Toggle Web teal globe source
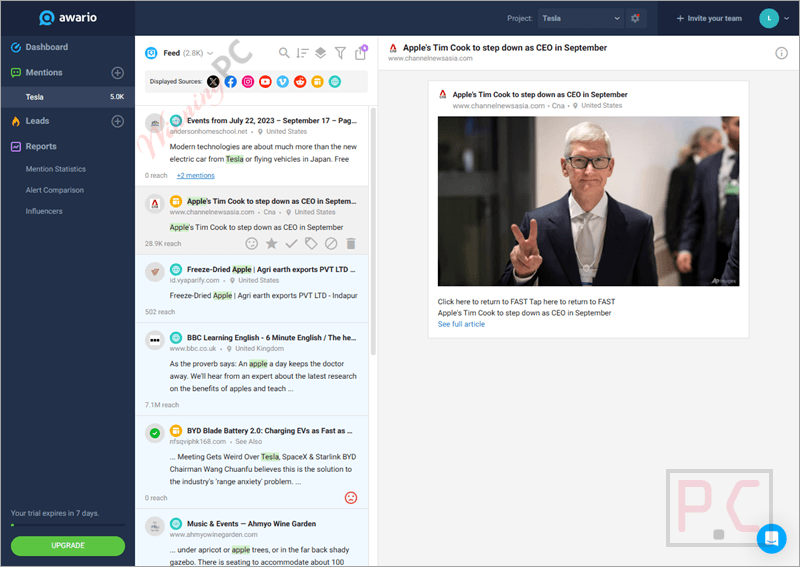This screenshot has height=567, width=800. pyautogui.click(x=335, y=82)
